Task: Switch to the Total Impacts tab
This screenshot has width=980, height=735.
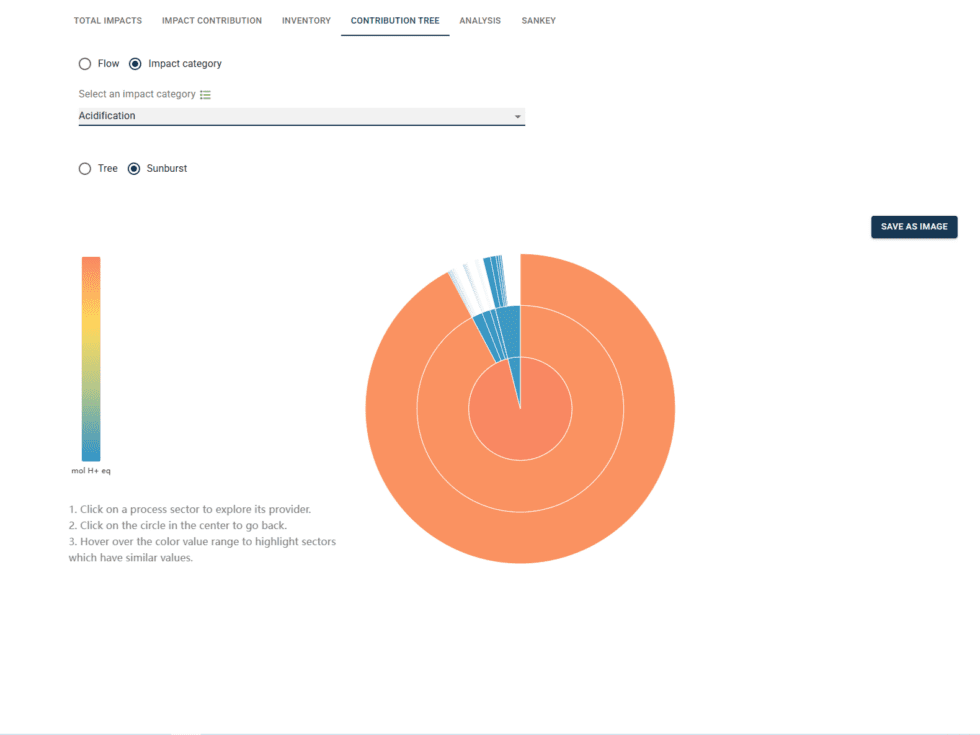Action: click(x=108, y=21)
